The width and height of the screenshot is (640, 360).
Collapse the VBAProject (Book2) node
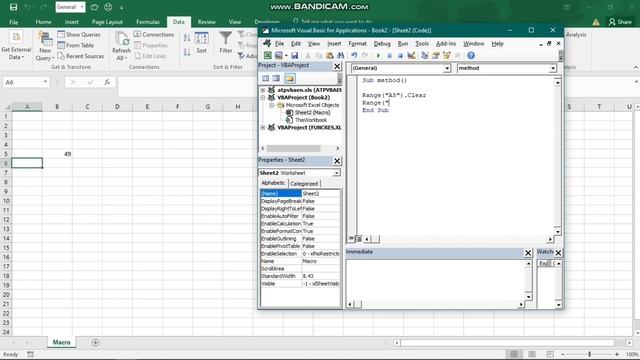click(x=263, y=98)
